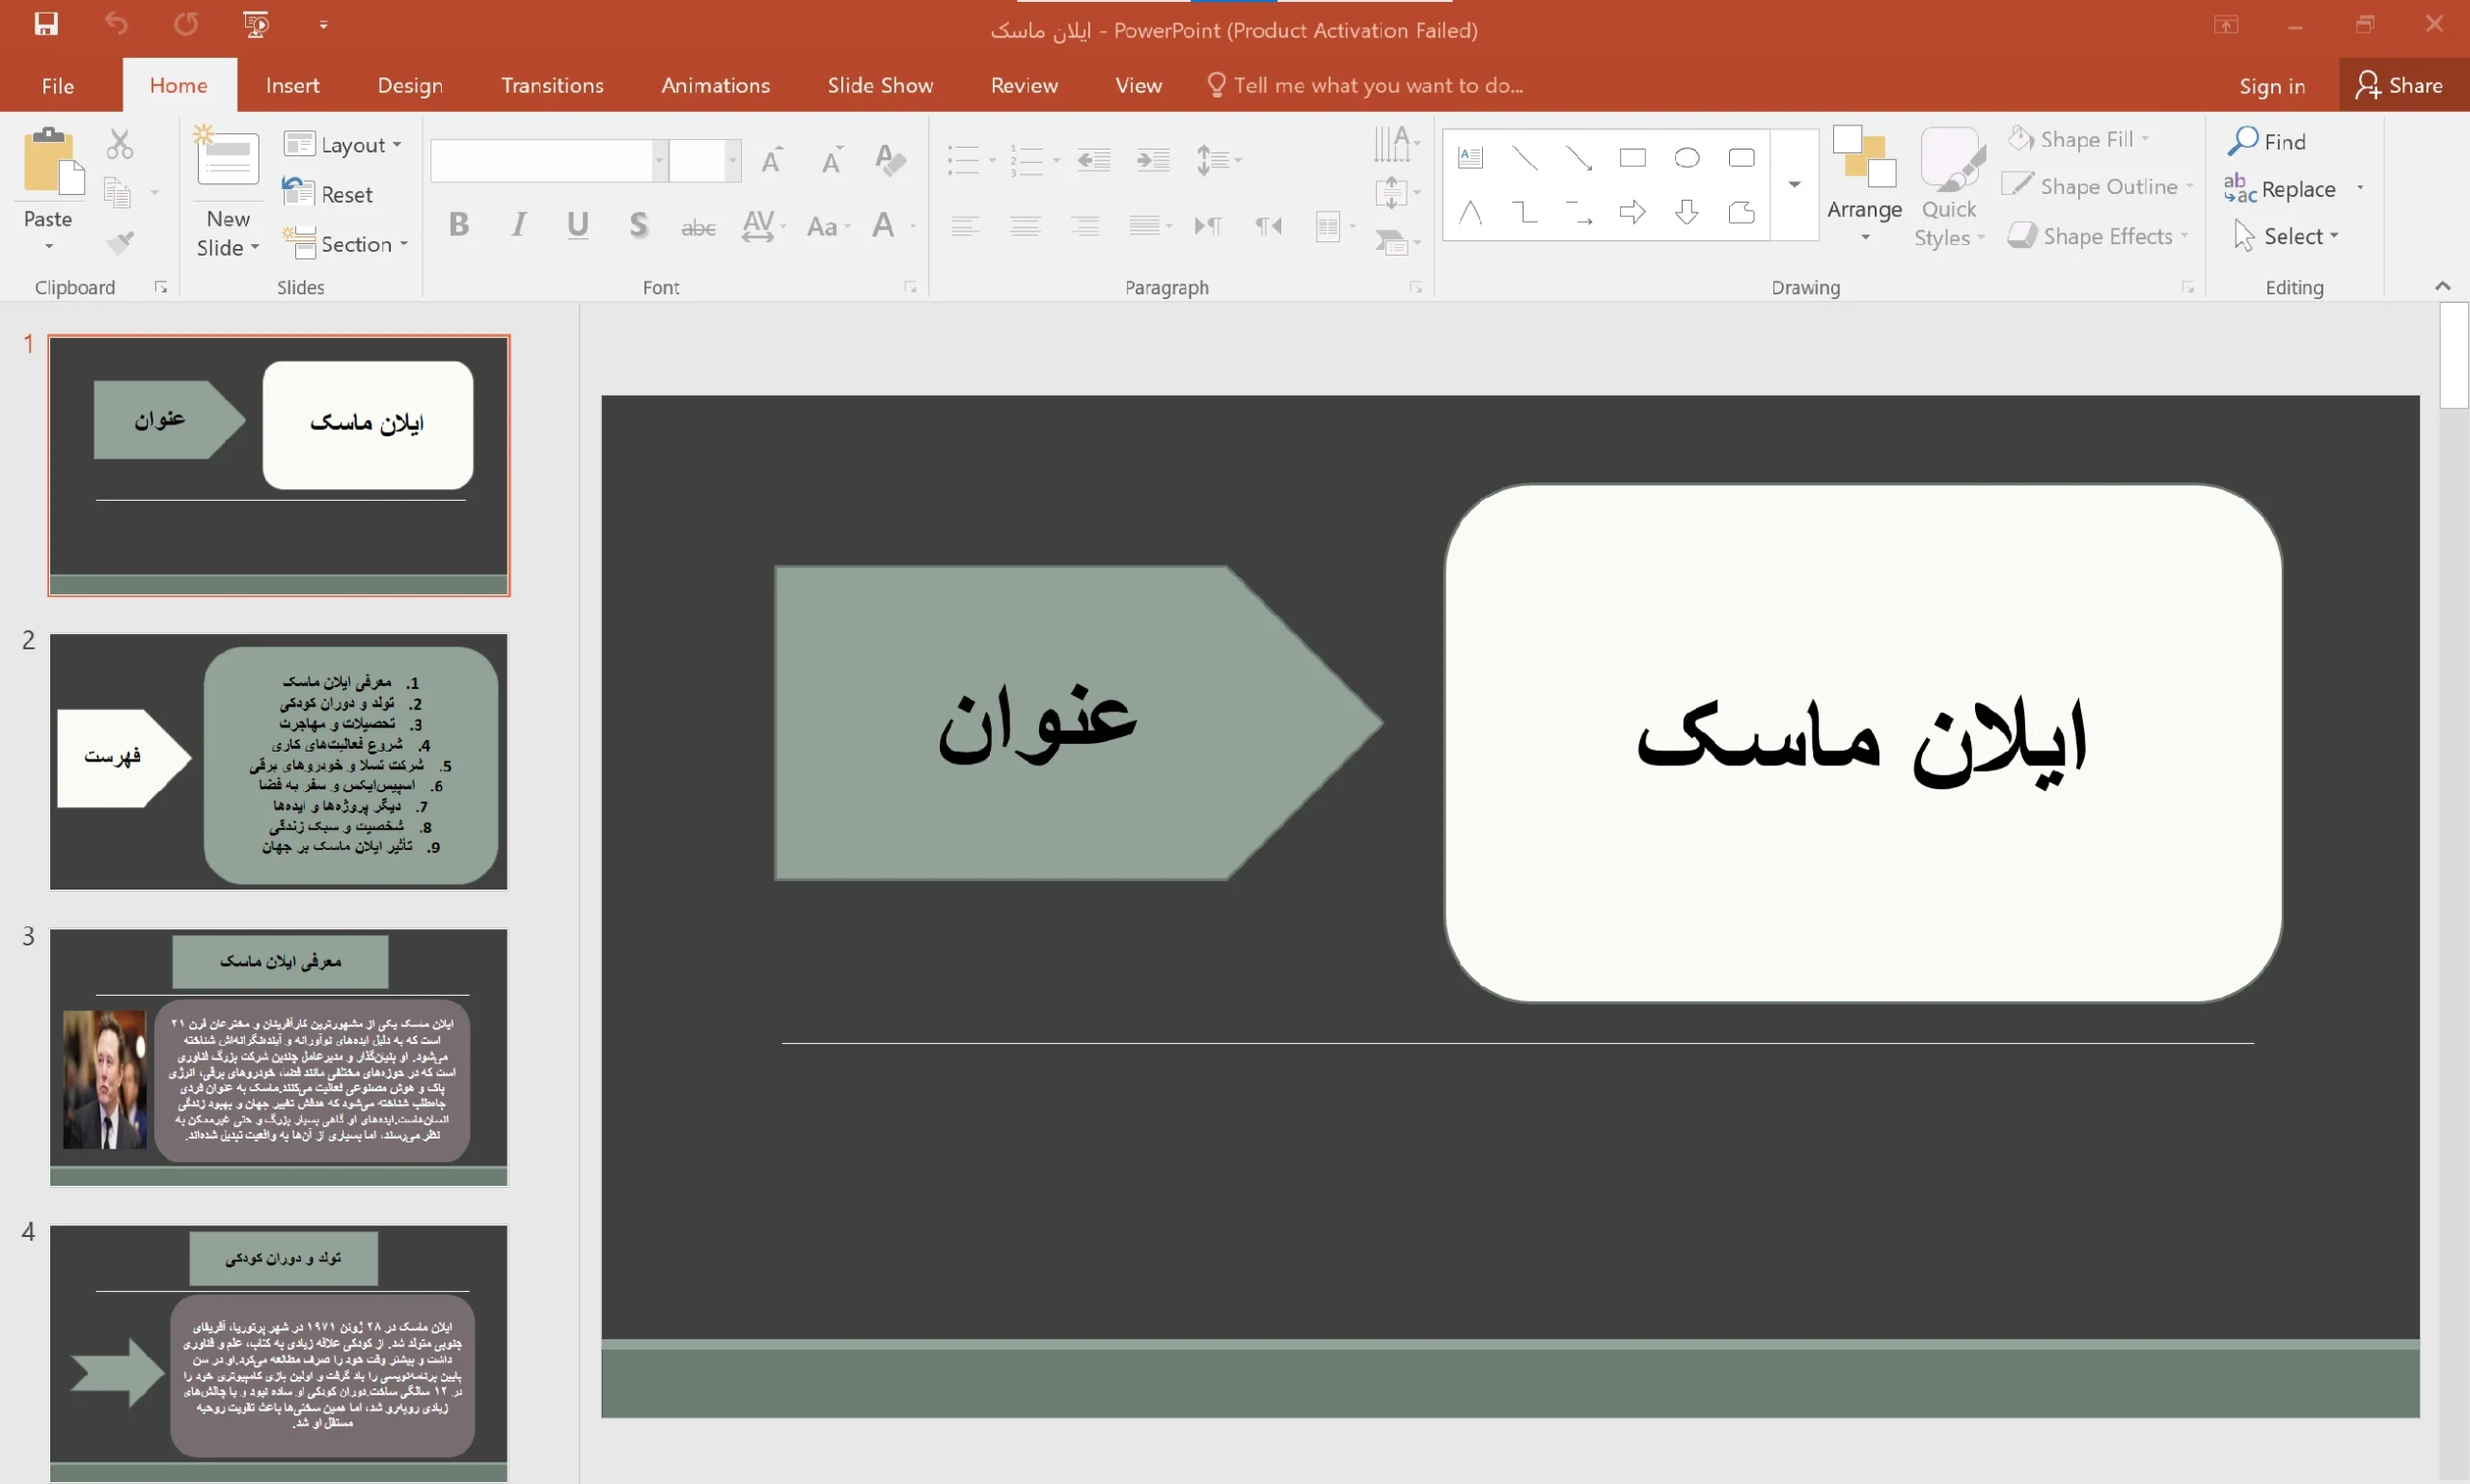The height and width of the screenshot is (1484, 2470).
Task: Click the ایلان ماسک title box on slide
Action: click(x=1862, y=743)
